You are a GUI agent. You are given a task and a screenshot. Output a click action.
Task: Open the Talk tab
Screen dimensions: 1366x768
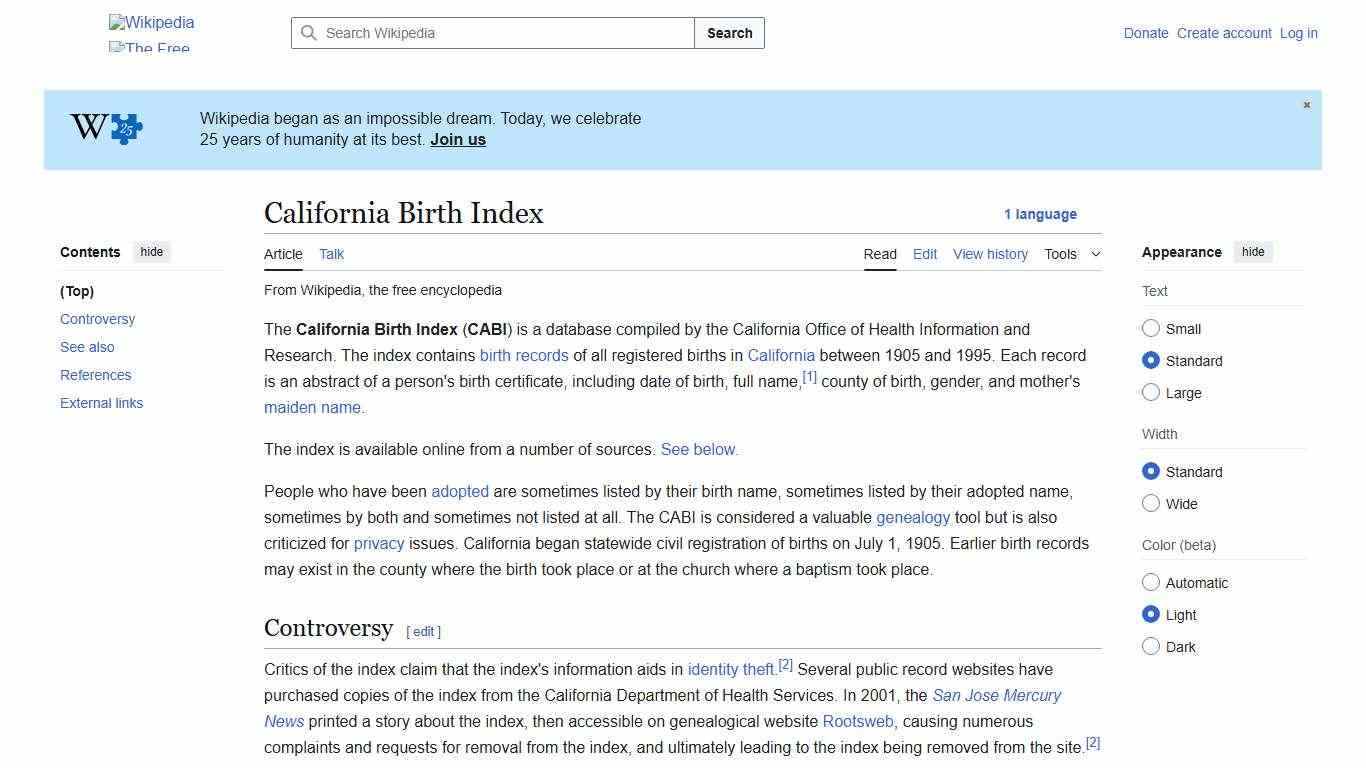(x=331, y=254)
